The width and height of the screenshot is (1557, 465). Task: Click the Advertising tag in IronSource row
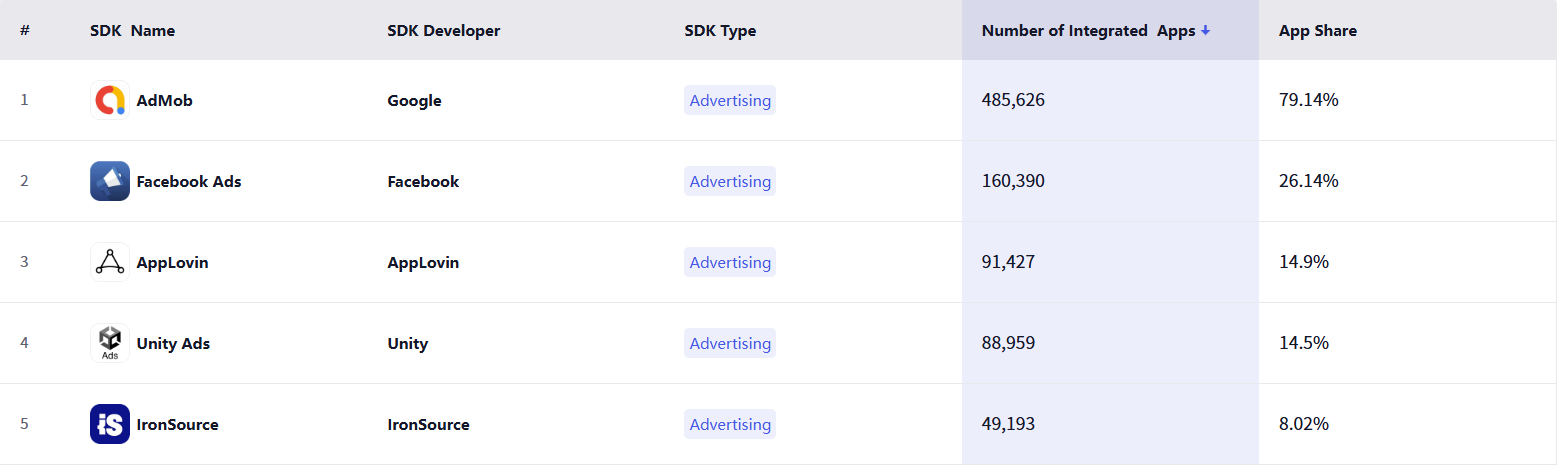click(730, 424)
